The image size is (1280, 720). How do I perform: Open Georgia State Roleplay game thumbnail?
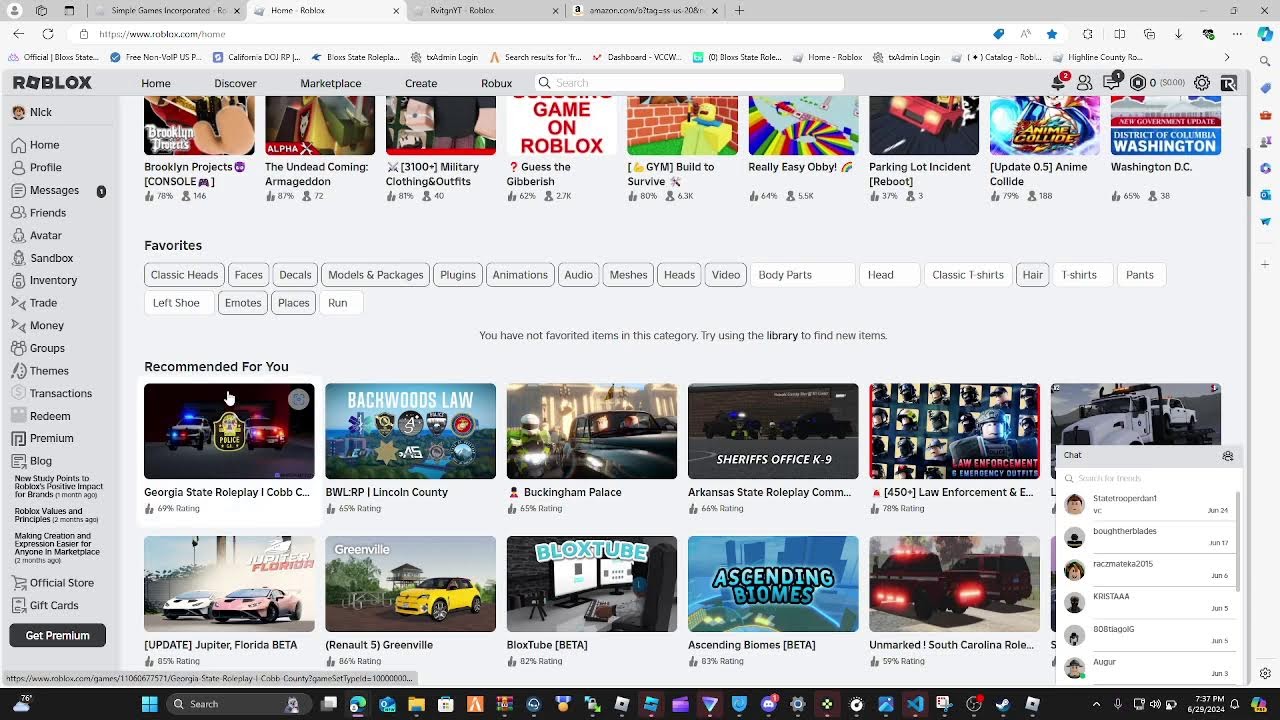tap(229, 431)
